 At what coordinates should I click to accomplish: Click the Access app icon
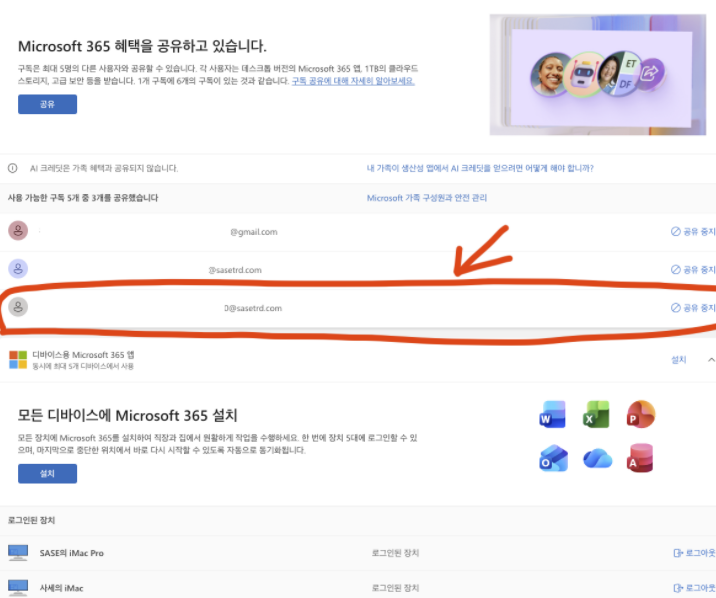640,458
